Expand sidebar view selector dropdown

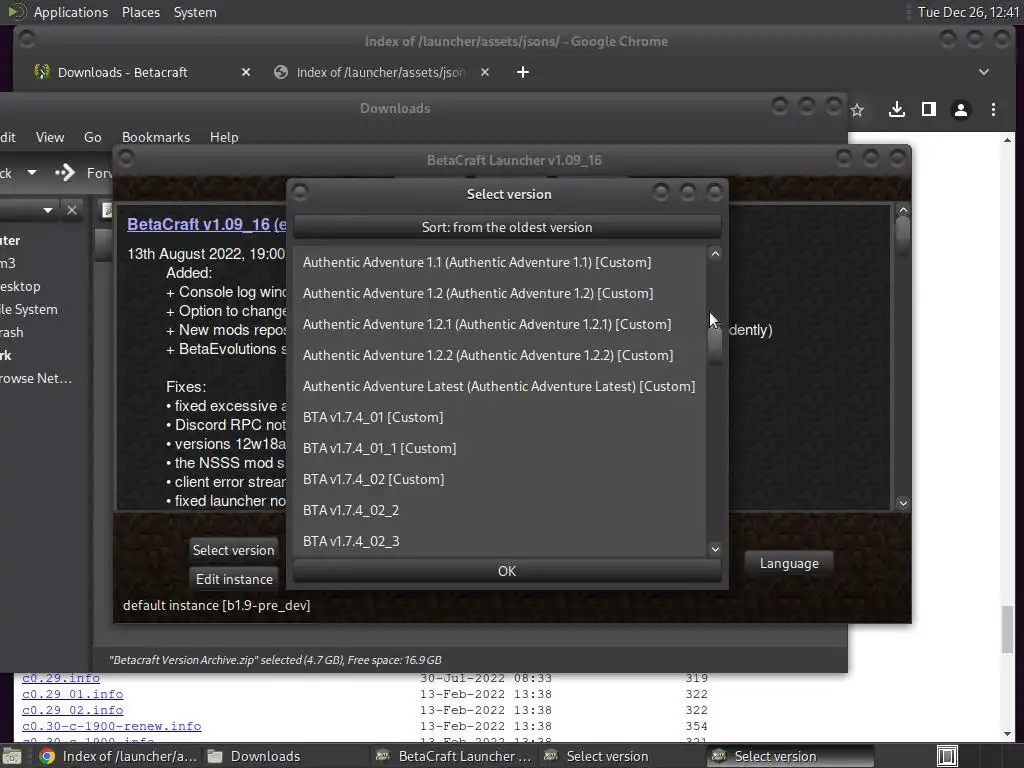coord(48,210)
